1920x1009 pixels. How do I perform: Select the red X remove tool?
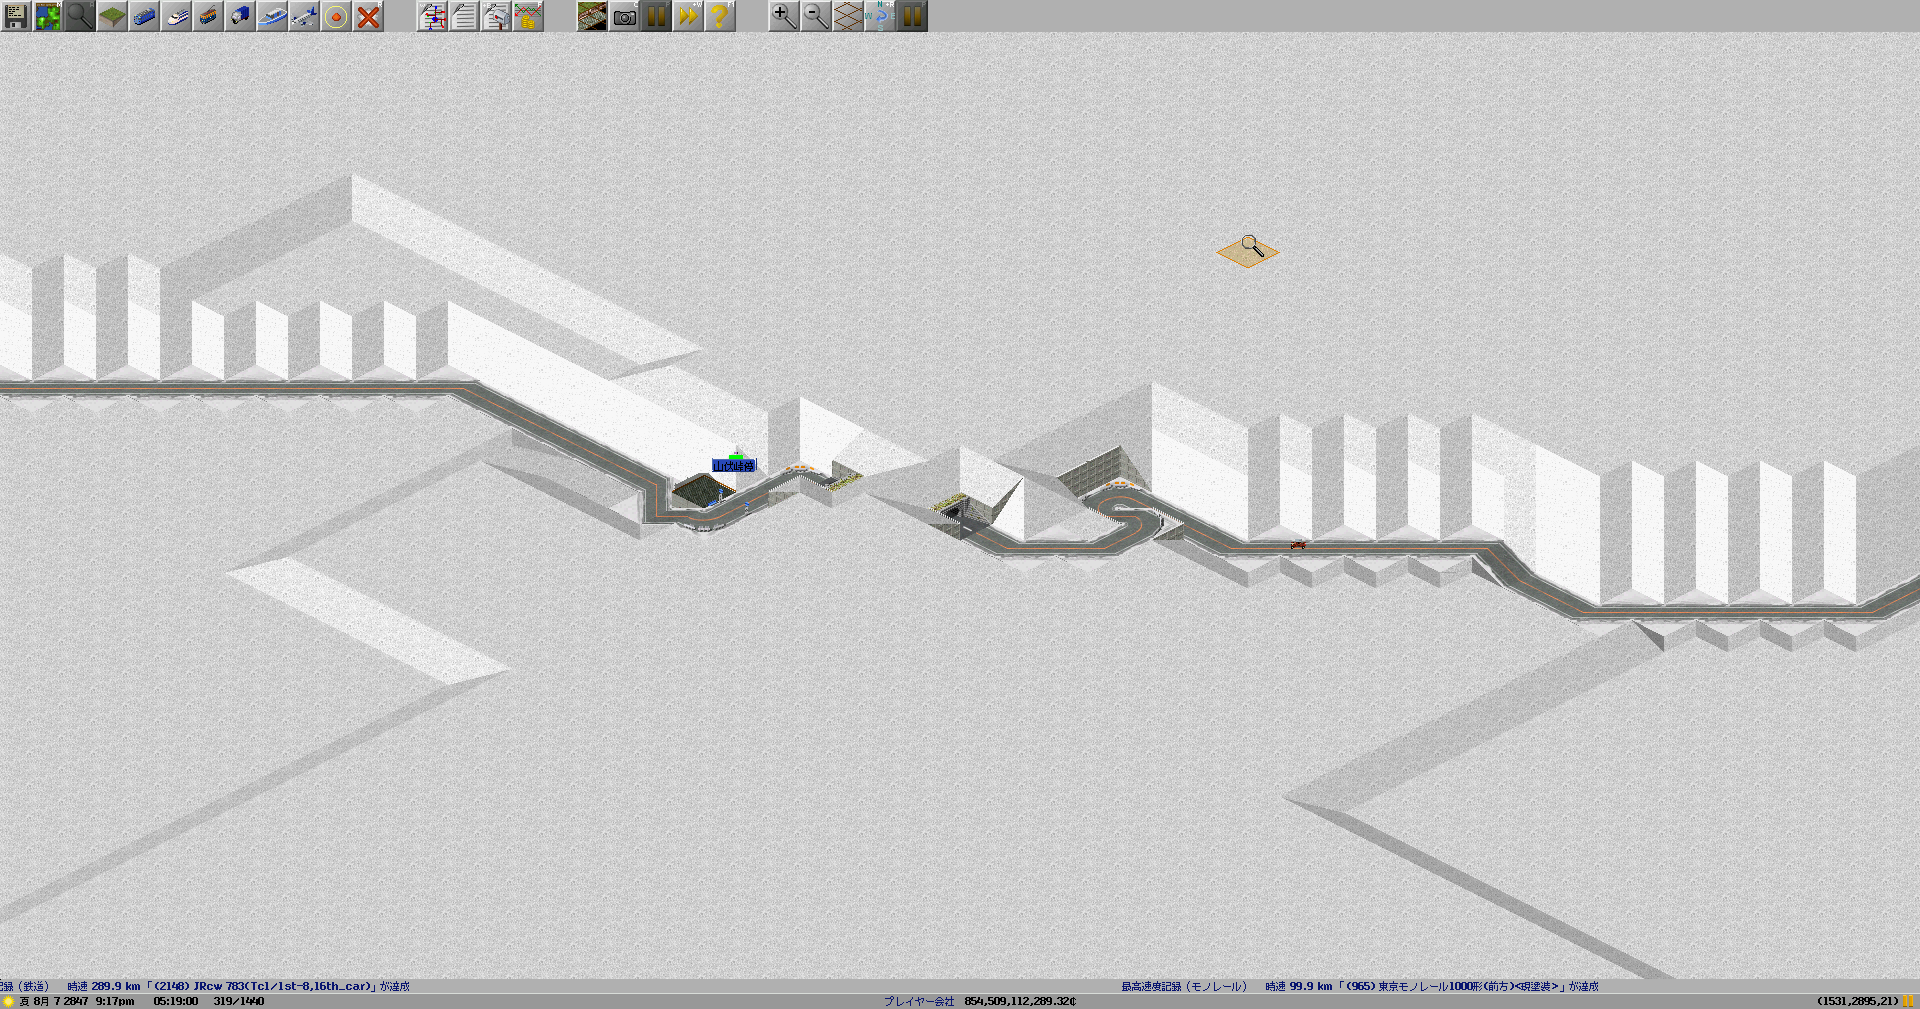pos(368,16)
